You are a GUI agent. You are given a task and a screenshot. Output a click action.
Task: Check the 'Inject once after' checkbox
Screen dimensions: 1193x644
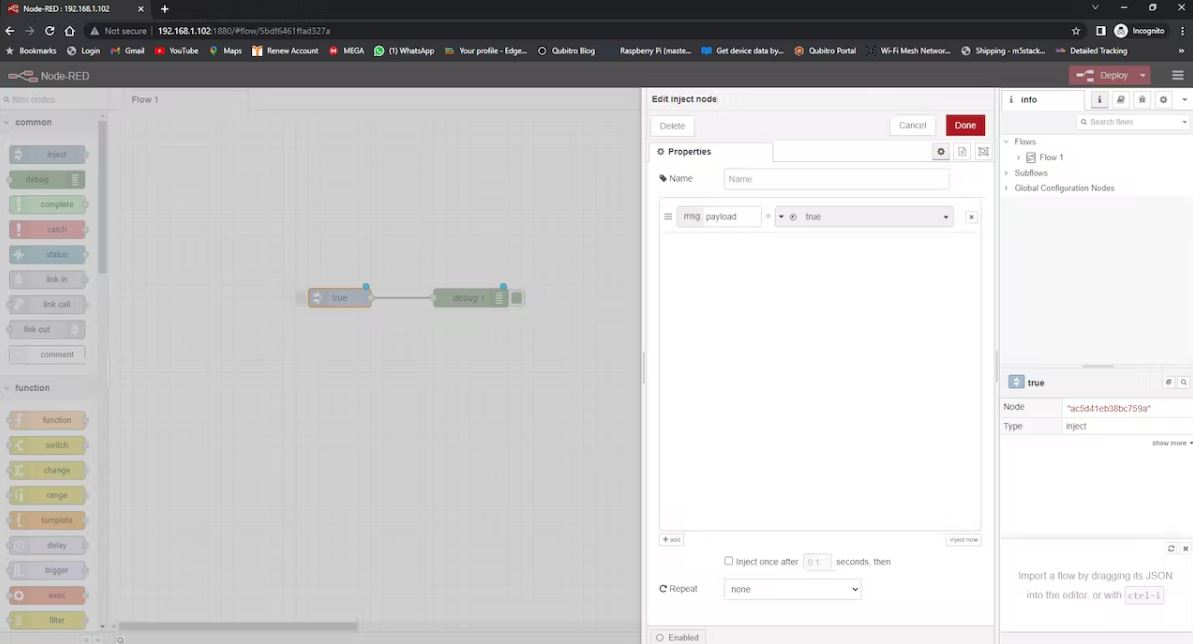click(x=729, y=561)
